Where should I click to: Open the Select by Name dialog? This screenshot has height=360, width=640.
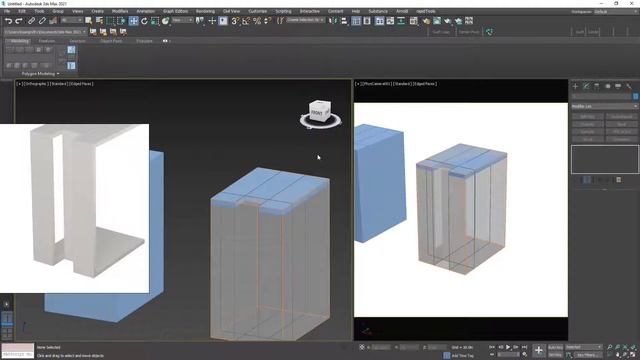coord(99,21)
